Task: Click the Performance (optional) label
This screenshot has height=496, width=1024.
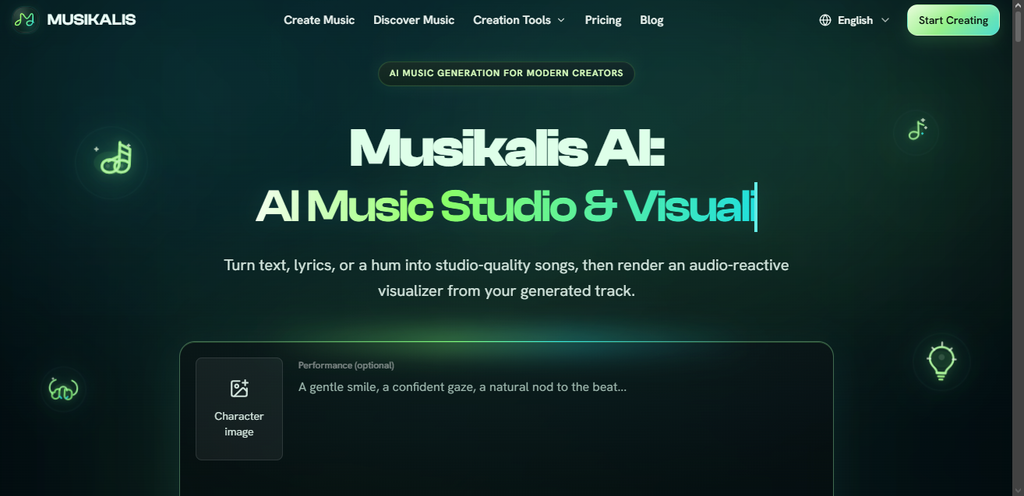Action: click(x=346, y=365)
